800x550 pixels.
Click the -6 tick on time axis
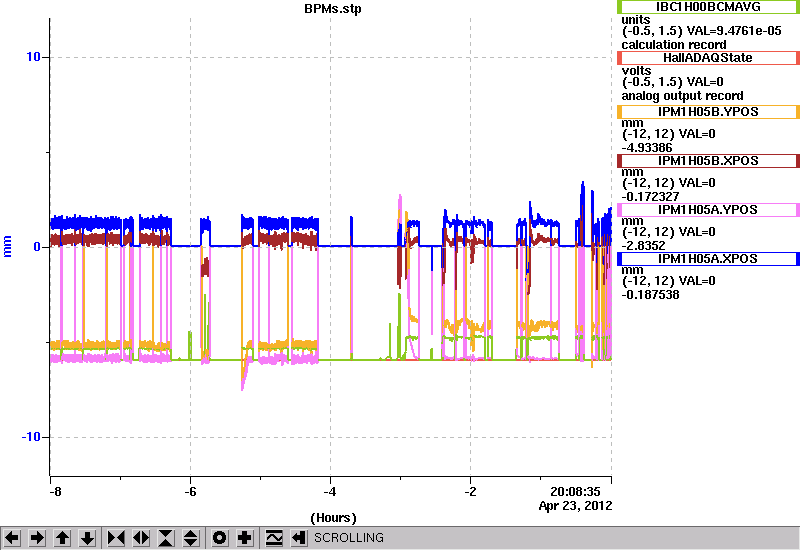pos(190,492)
